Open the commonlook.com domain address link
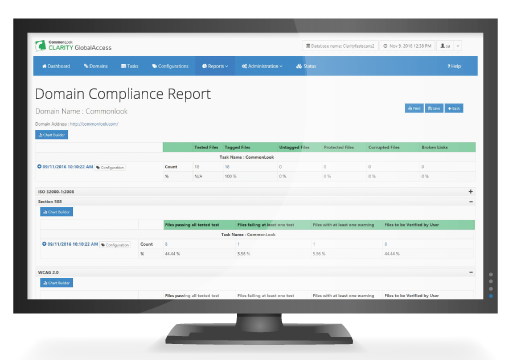 click(x=94, y=124)
